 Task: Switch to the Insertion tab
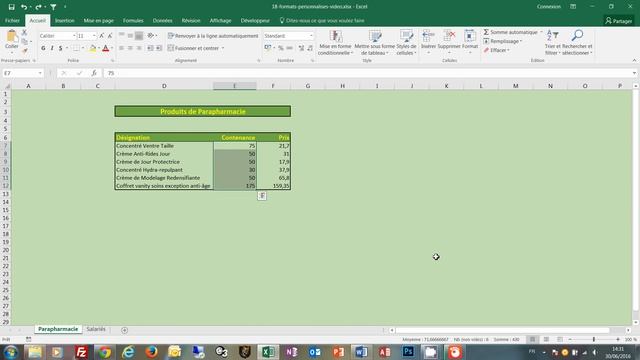[x=65, y=20]
